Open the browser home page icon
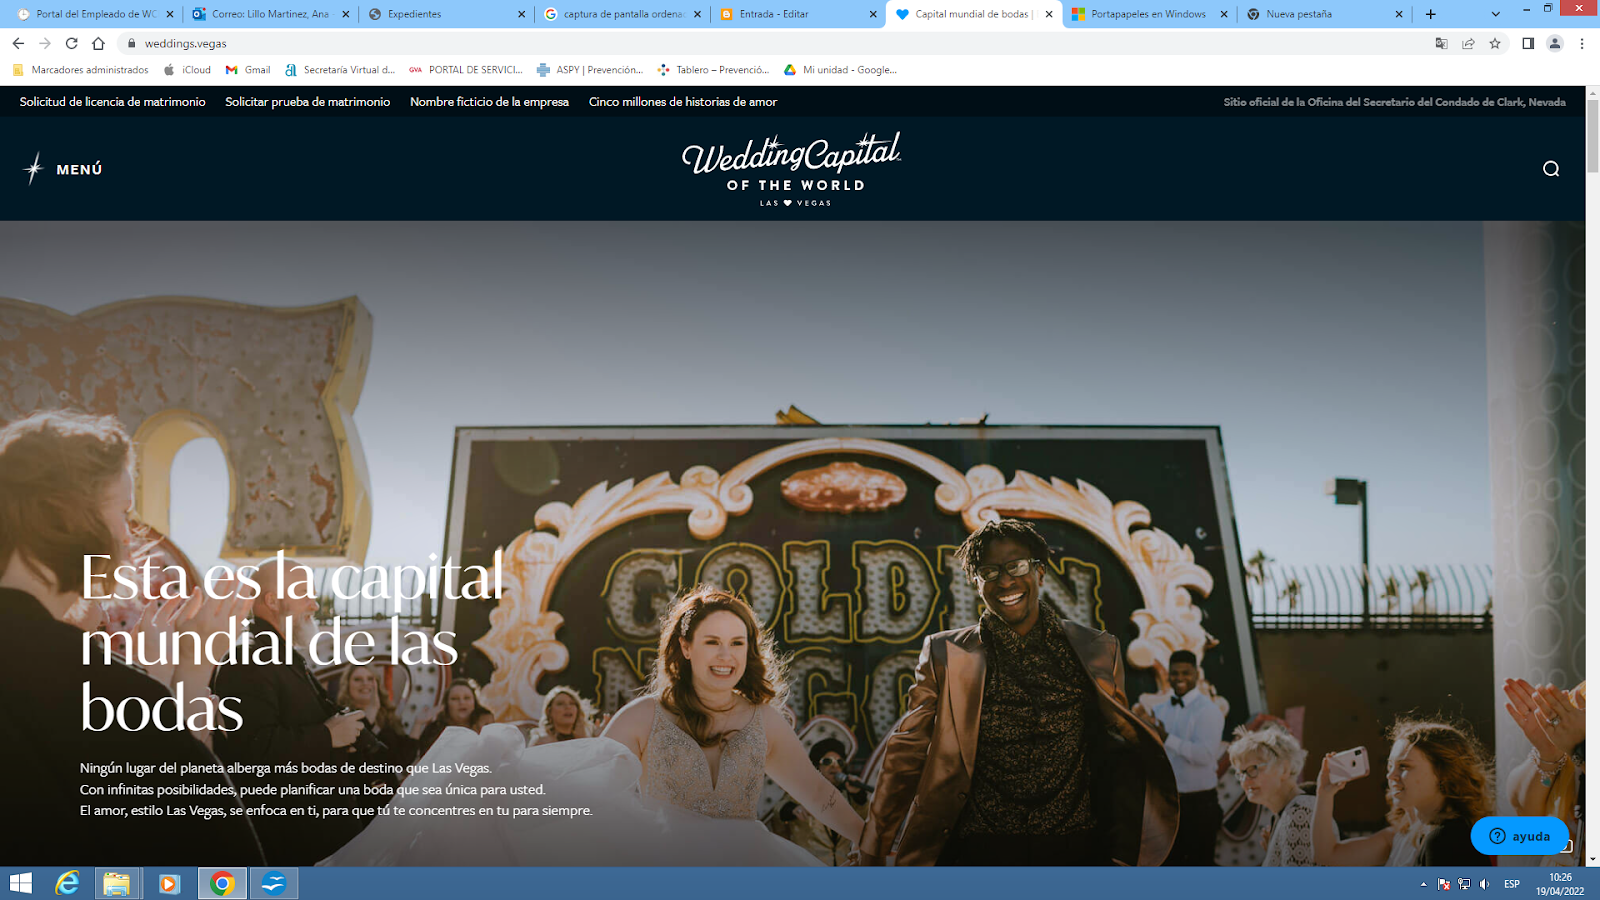This screenshot has height=900, width=1600. pyautogui.click(x=98, y=43)
